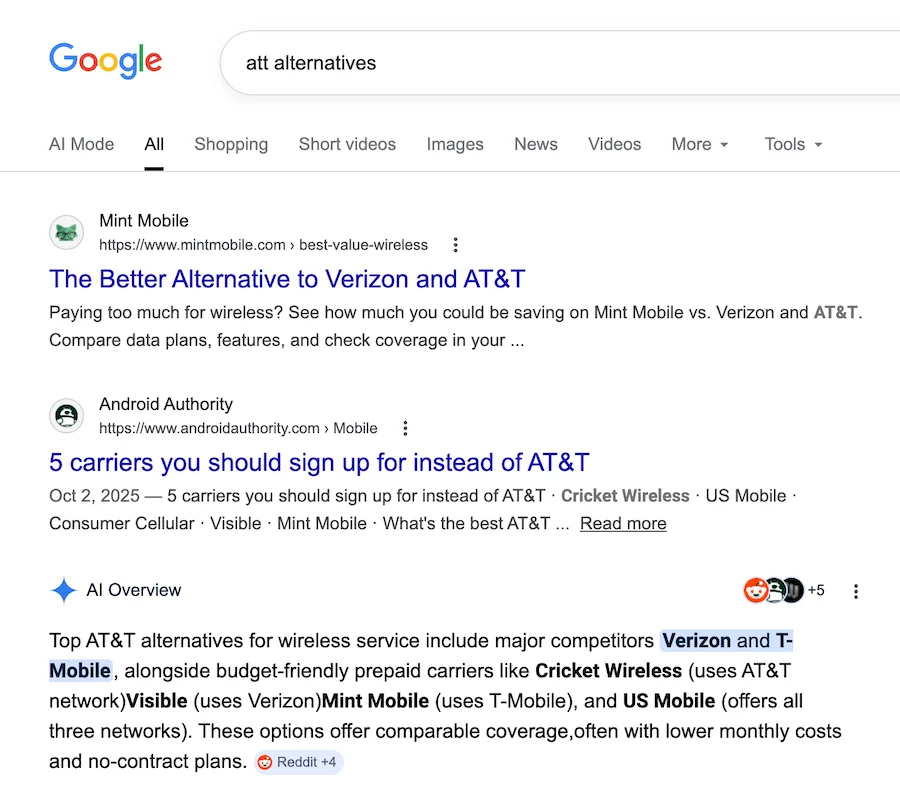The height and width of the screenshot is (790, 900).
Task: Open three-dot menu on AI Overview
Action: tap(856, 591)
